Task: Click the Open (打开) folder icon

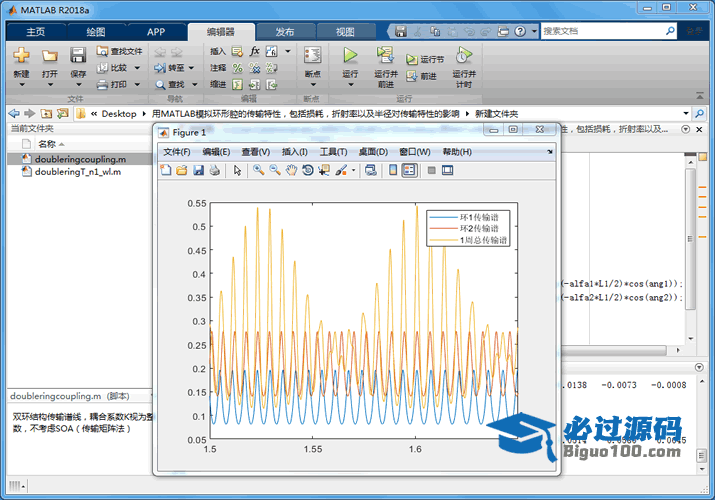Action: pos(50,56)
